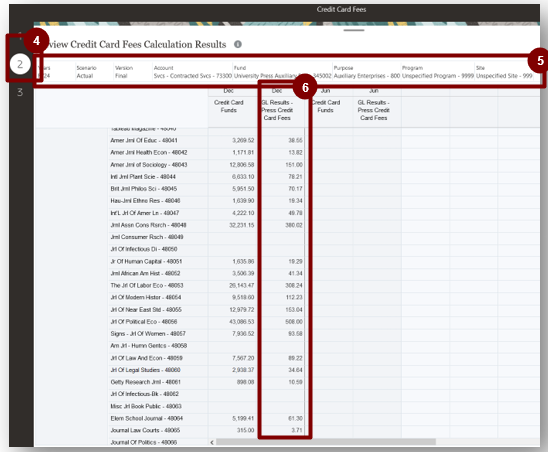Select row Int'L Jrl Of Amer Ln - 48047

(x=145, y=213)
